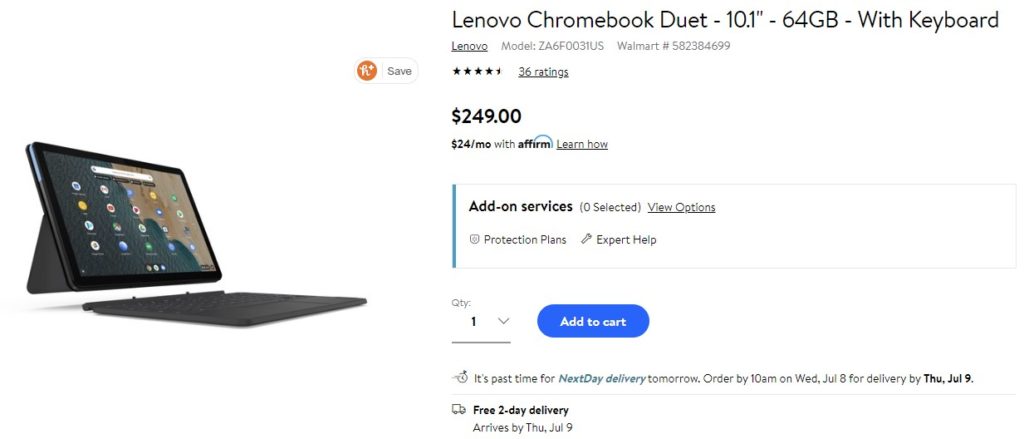Click the affirm Learn how link

(582, 144)
